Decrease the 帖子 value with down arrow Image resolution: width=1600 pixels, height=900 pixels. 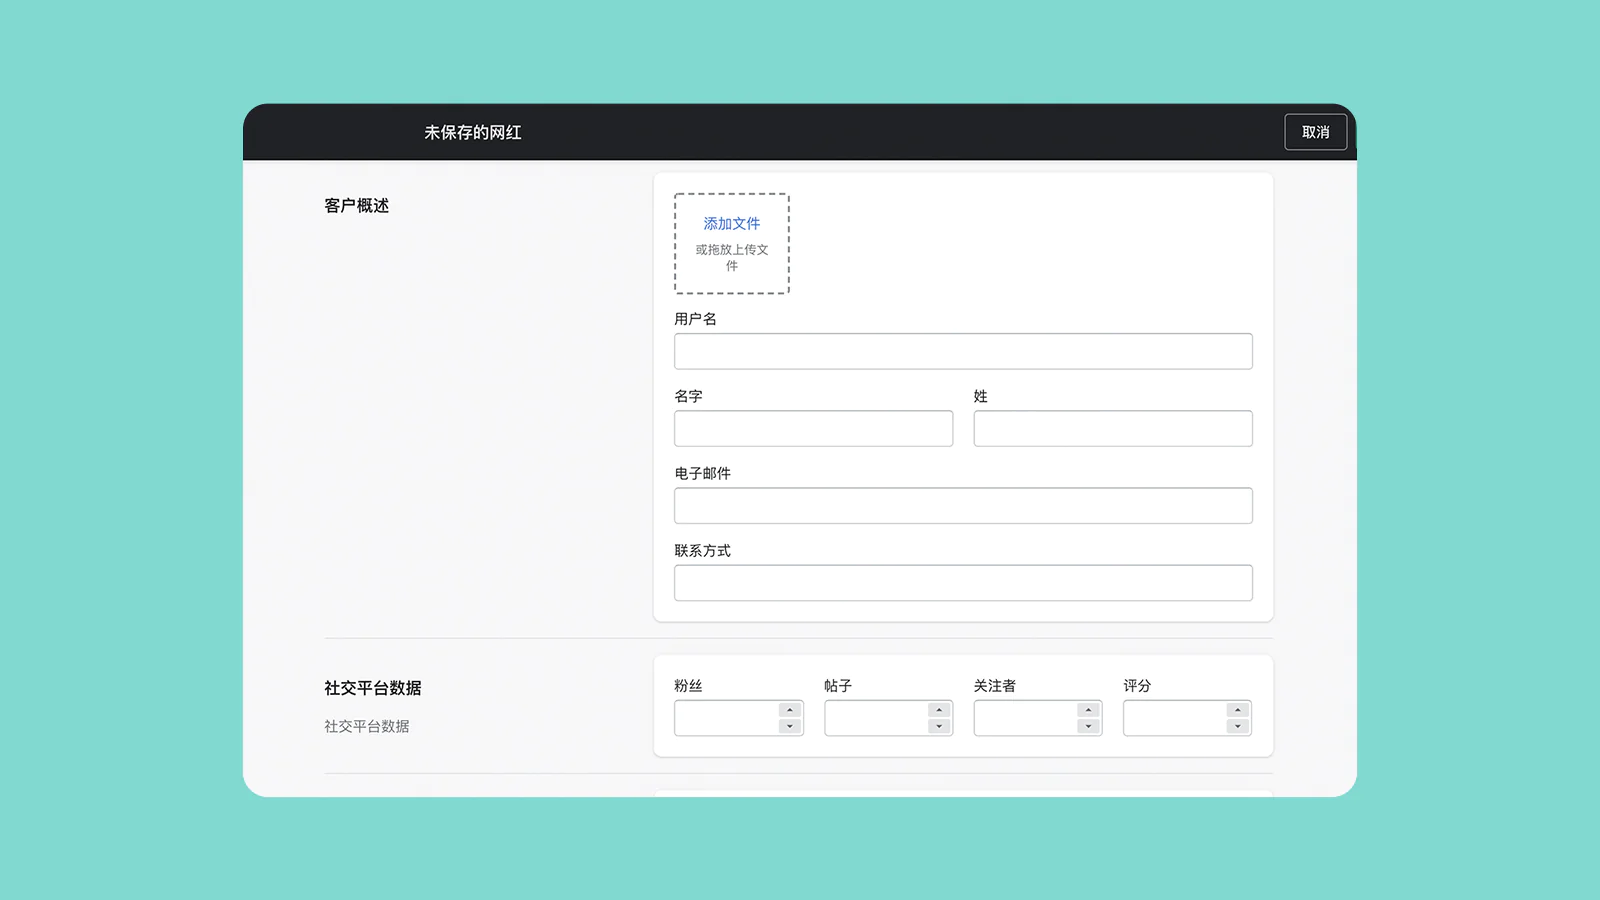click(x=939, y=726)
